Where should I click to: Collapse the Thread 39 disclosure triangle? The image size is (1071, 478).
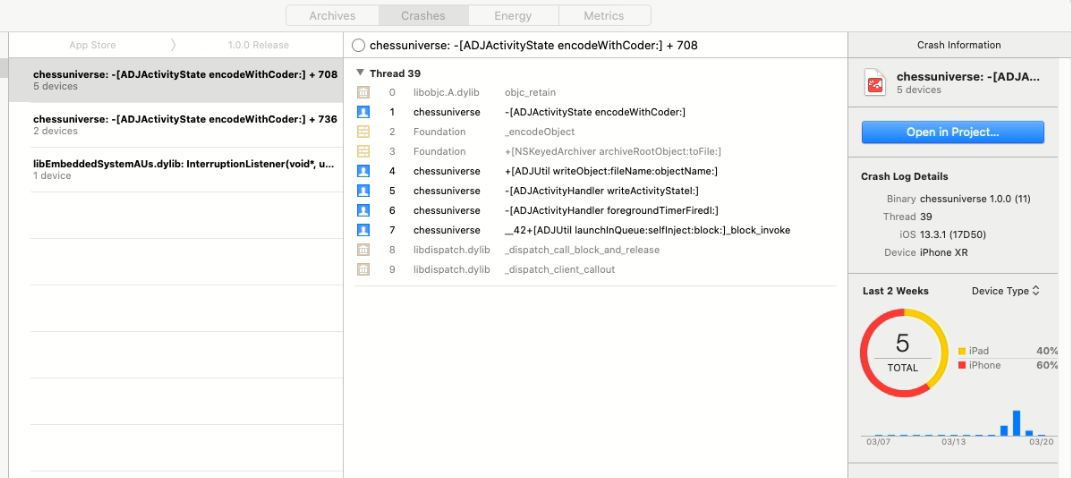click(361, 72)
